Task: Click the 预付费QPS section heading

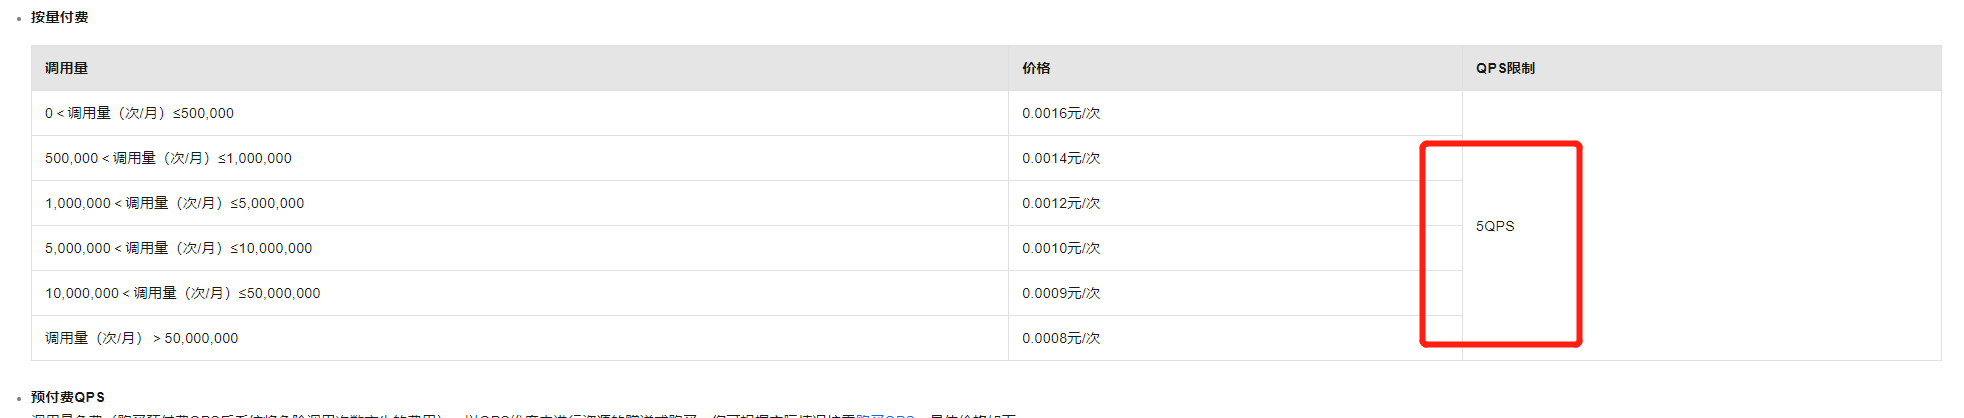Action: (x=67, y=397)
